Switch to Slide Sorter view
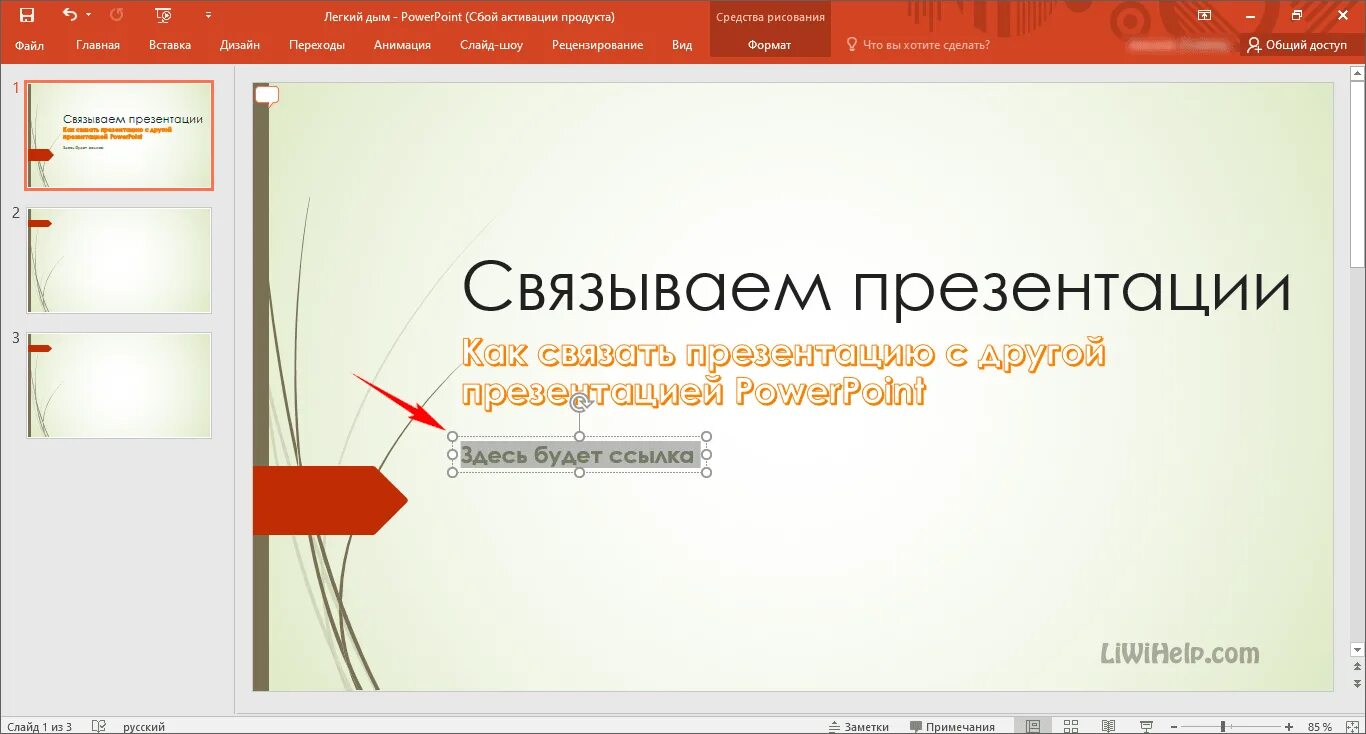 click(1071, 726)
